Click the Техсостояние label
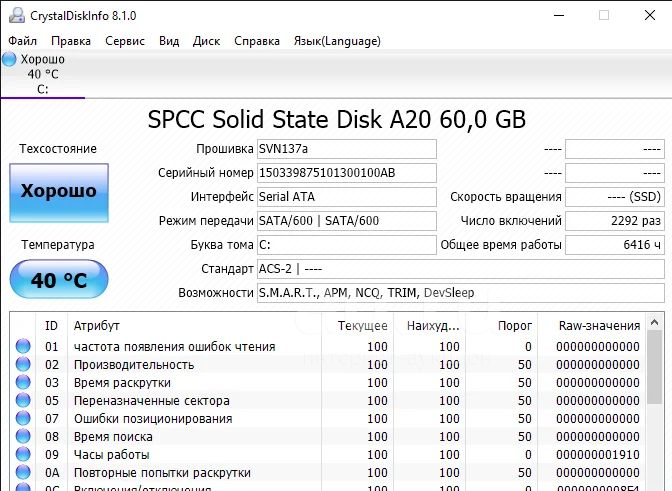Image resolution: width=672 pixels, height=491 pixels. 58,149
